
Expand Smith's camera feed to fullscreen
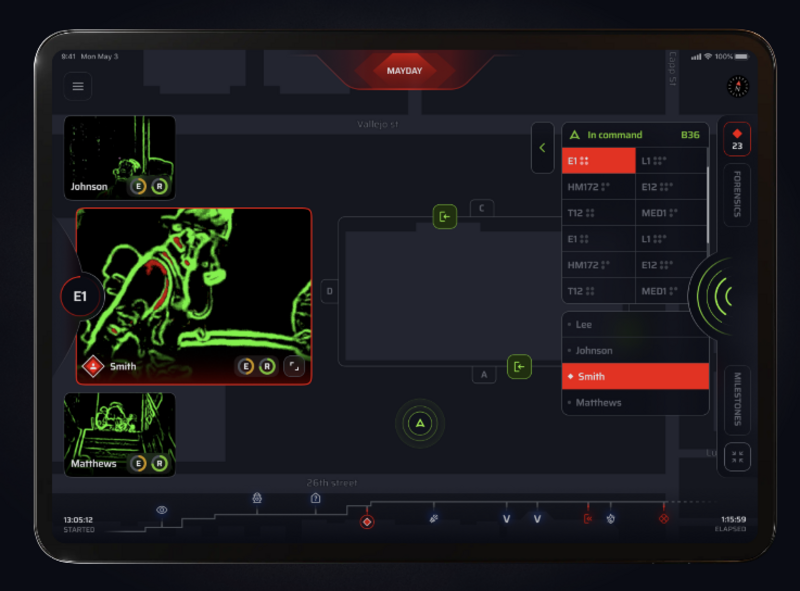(x=294, y=366)
